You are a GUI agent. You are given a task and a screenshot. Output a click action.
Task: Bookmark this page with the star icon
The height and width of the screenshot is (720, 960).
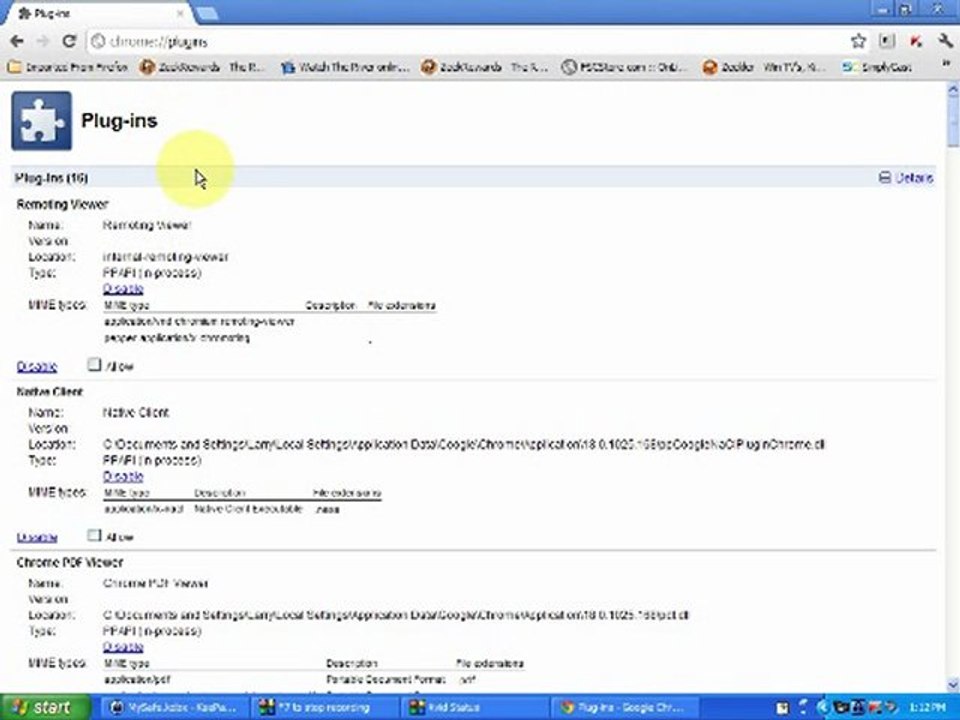(858, 41)
